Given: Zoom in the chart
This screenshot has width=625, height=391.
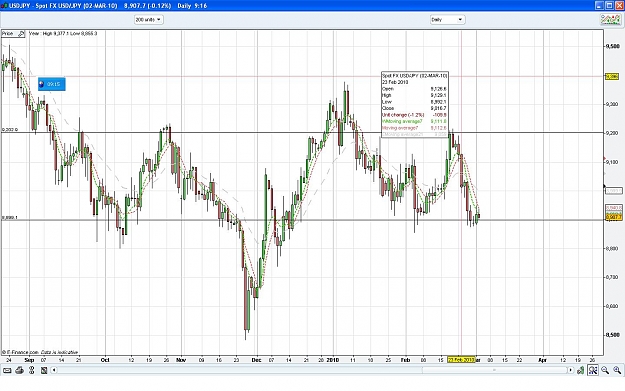Looking at the screenshot, I should [x=617, y=370].
